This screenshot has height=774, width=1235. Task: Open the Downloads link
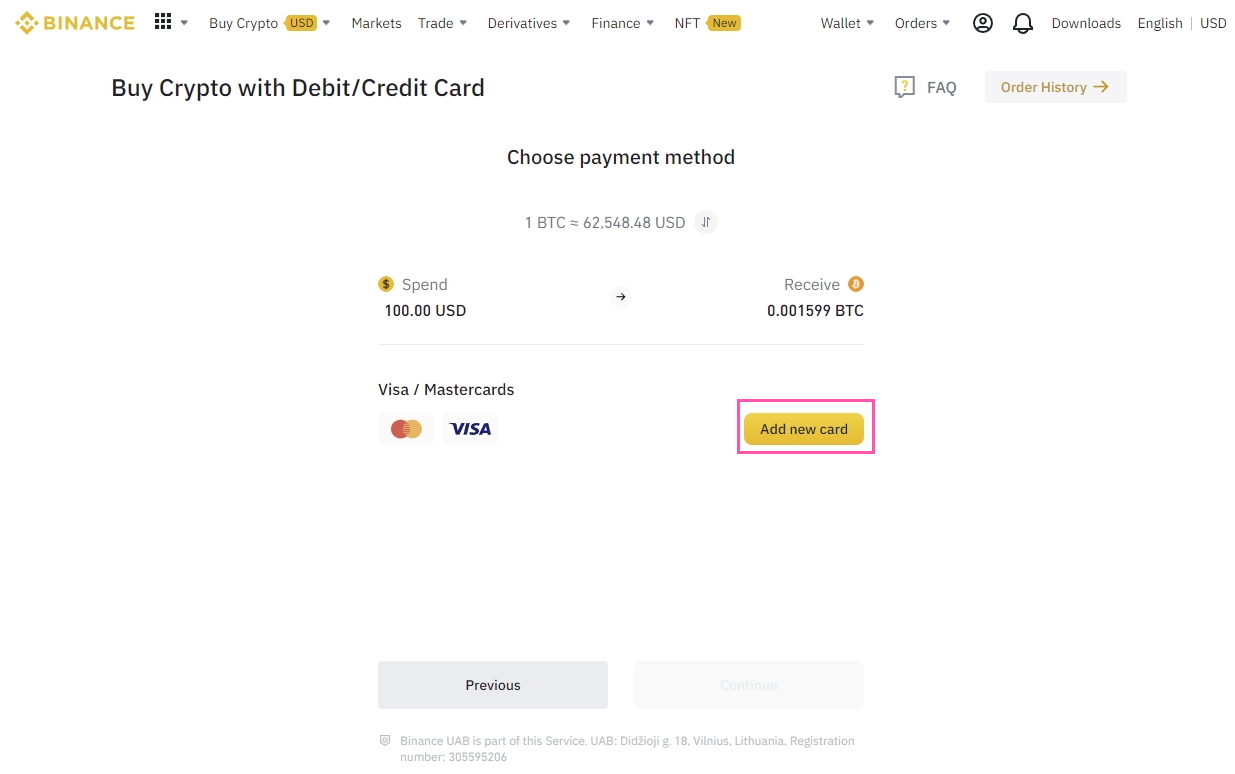click(x=1086, y=23)
